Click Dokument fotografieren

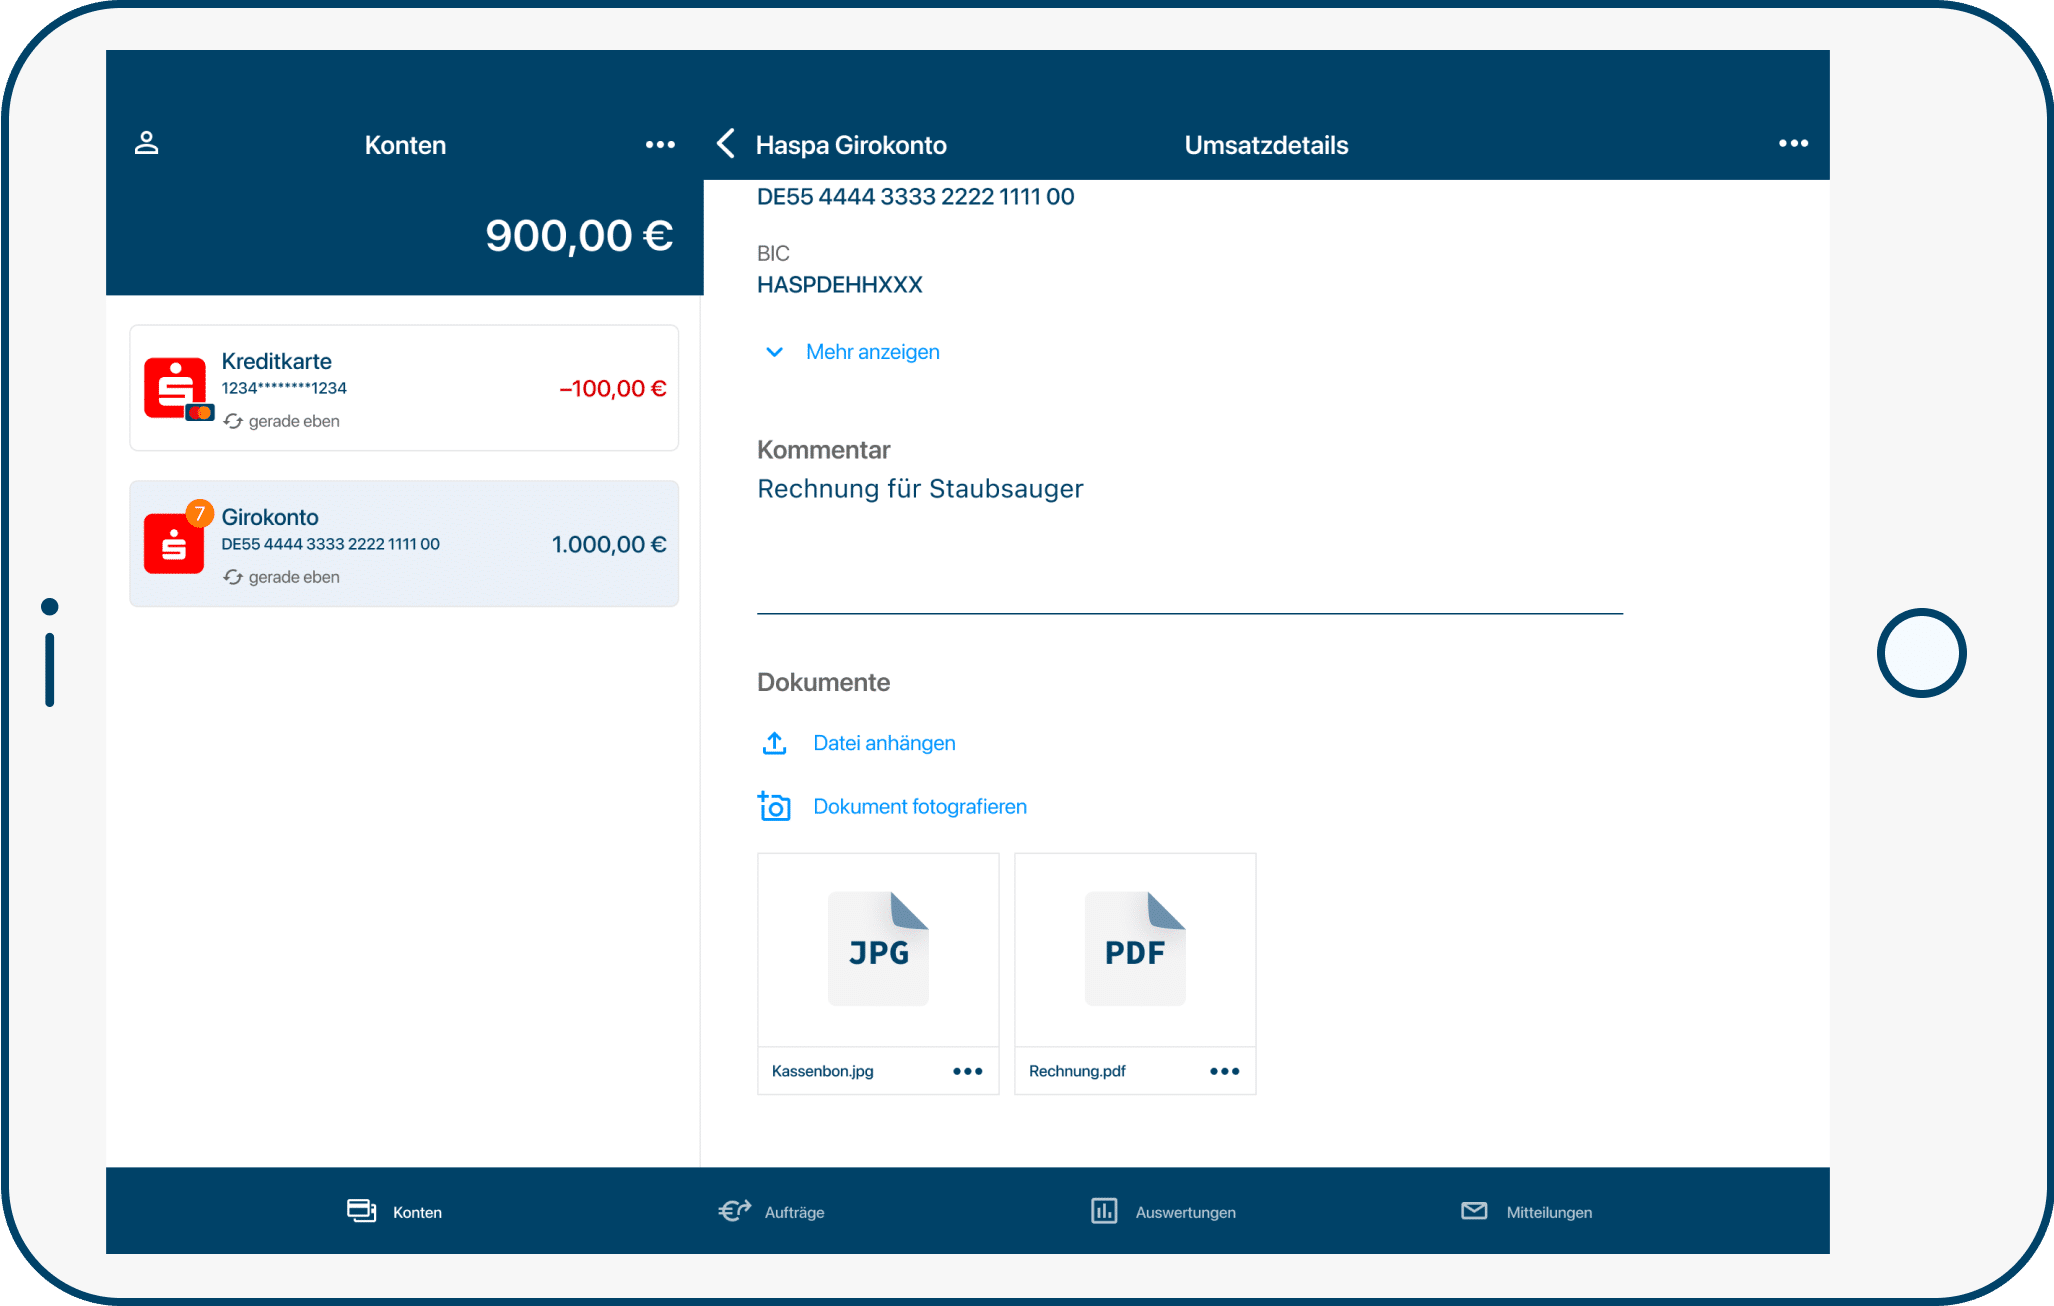point(920,806)
